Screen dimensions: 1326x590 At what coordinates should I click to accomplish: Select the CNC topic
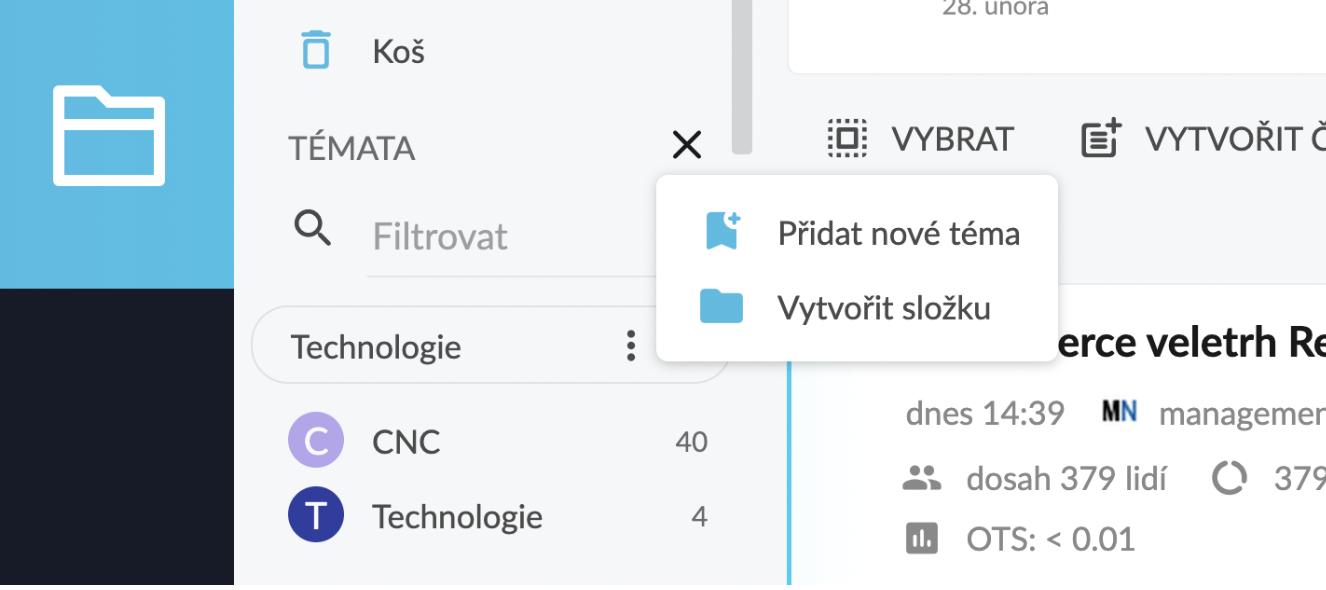coord(406,441)
